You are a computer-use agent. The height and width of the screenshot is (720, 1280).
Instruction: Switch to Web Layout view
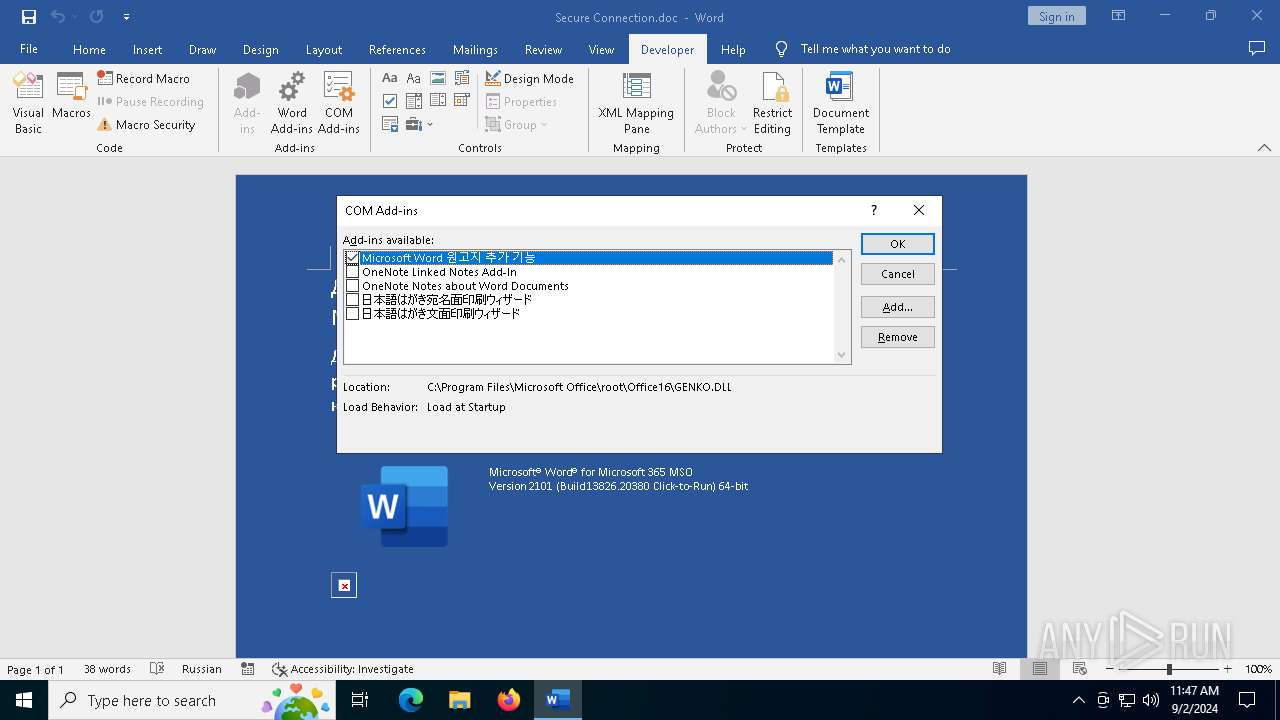(x=1079, y=669)
